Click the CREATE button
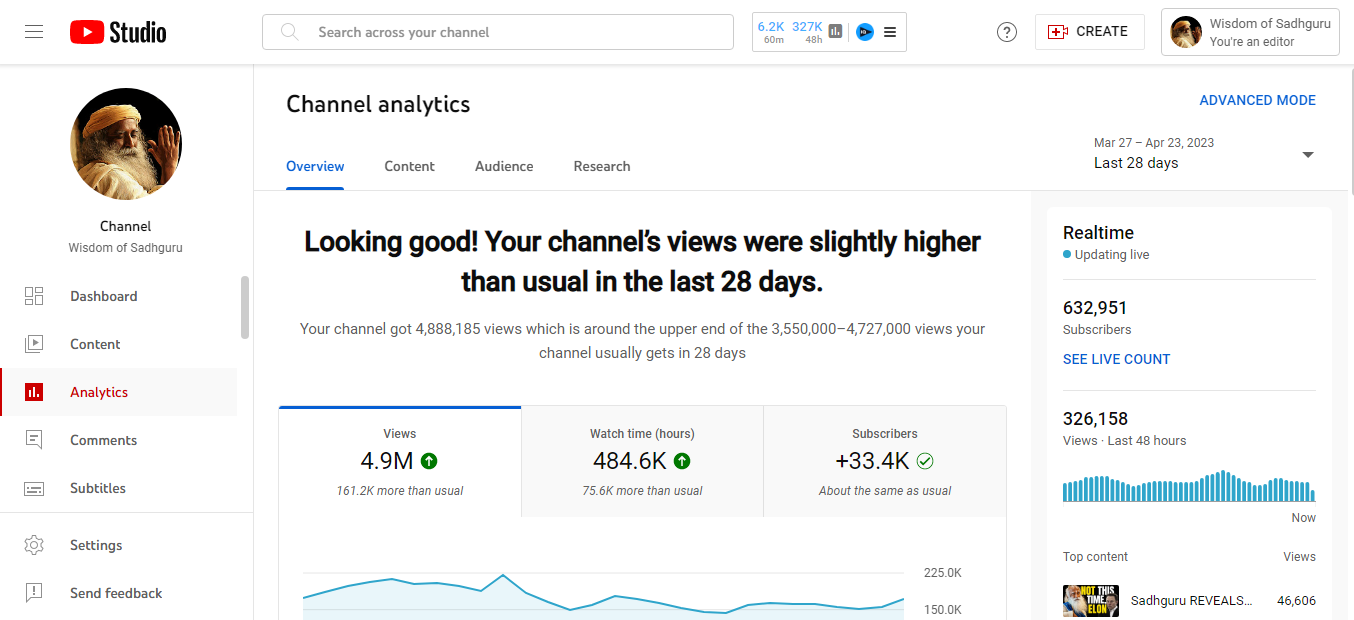The height and width of the screenshot is (620, 1354). pyautogui.click(x=1088, y=32)
